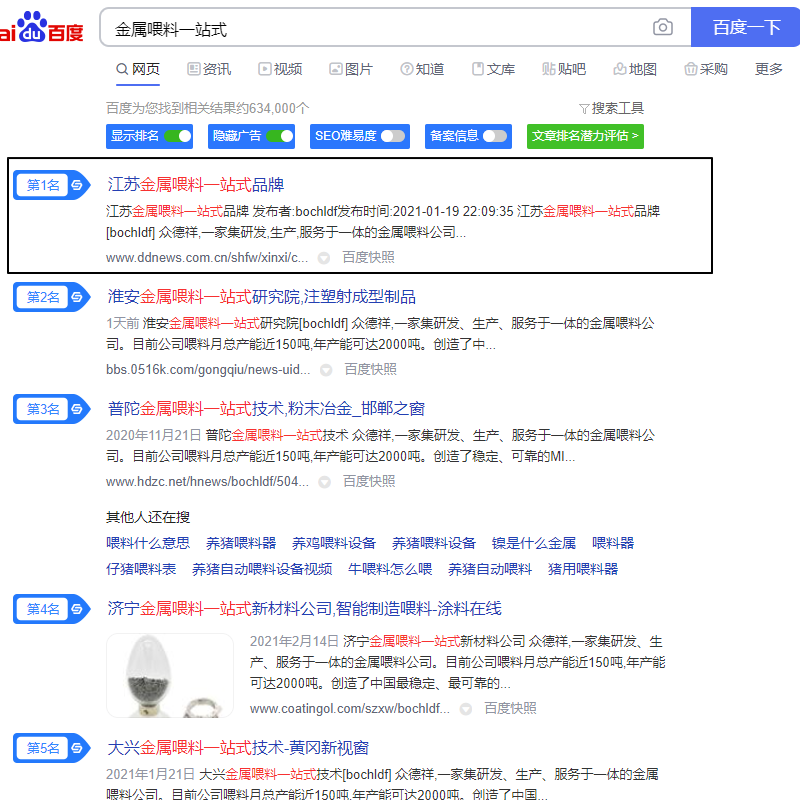The height and width of the screenshot is (800, 800).
Task: Open the 采购 tab
Action: pos(706,69)
